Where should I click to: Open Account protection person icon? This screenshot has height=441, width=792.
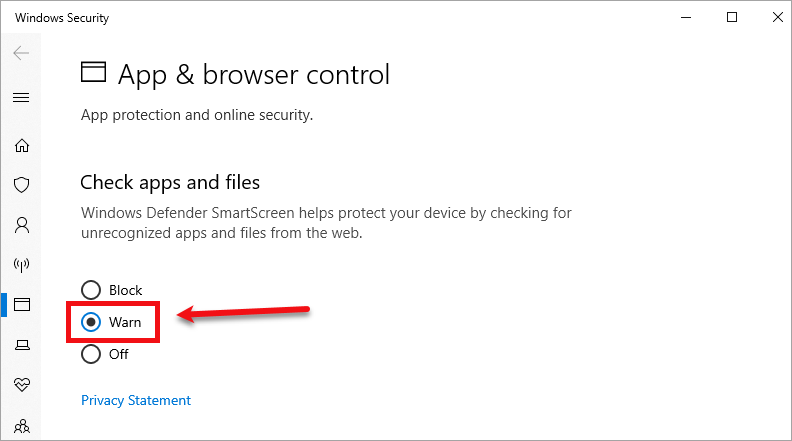click(21, 225)
